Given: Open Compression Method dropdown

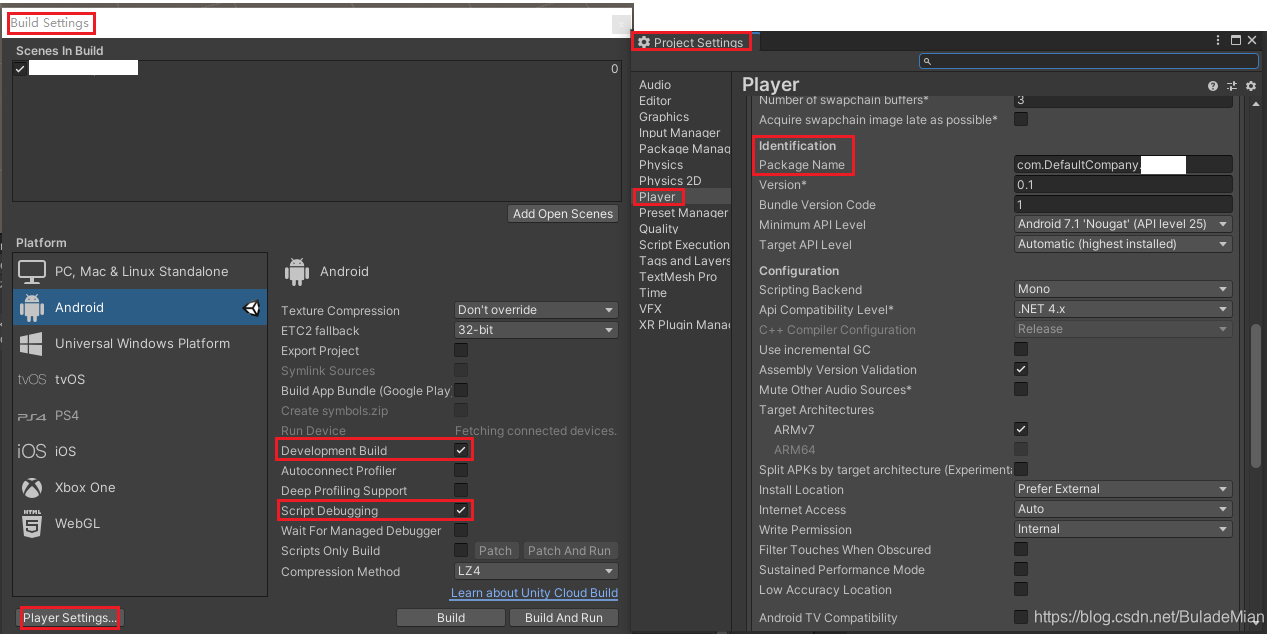Looking at the screenshot, I should click(536, 571).
